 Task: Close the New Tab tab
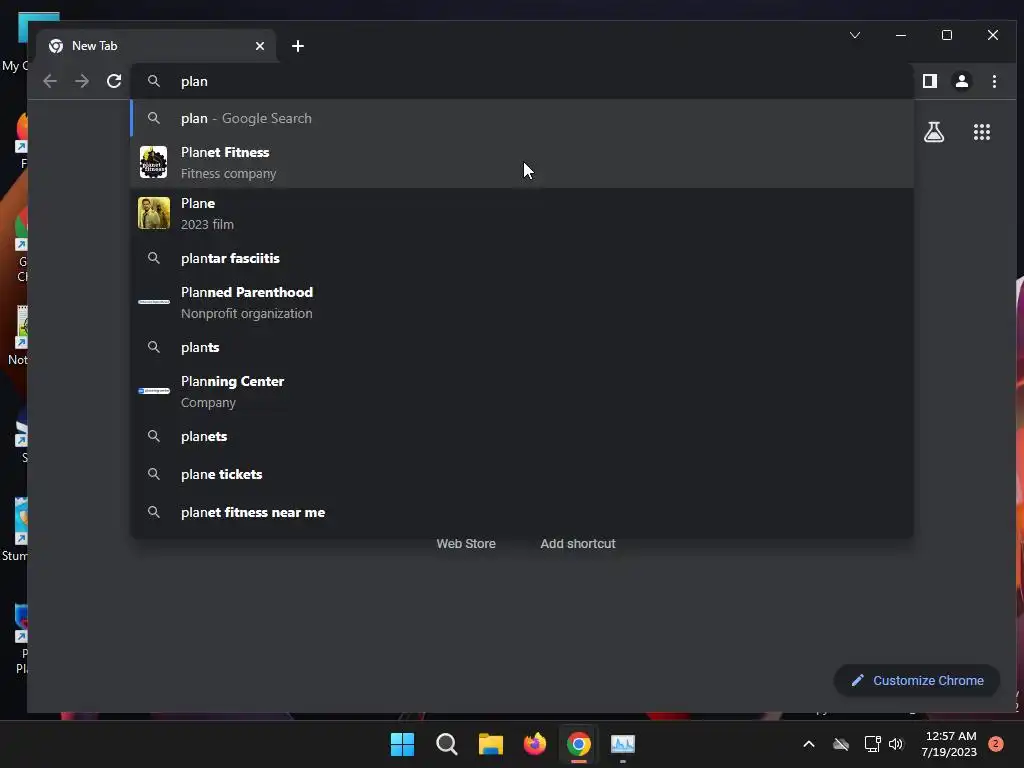(x=260, y=46)
